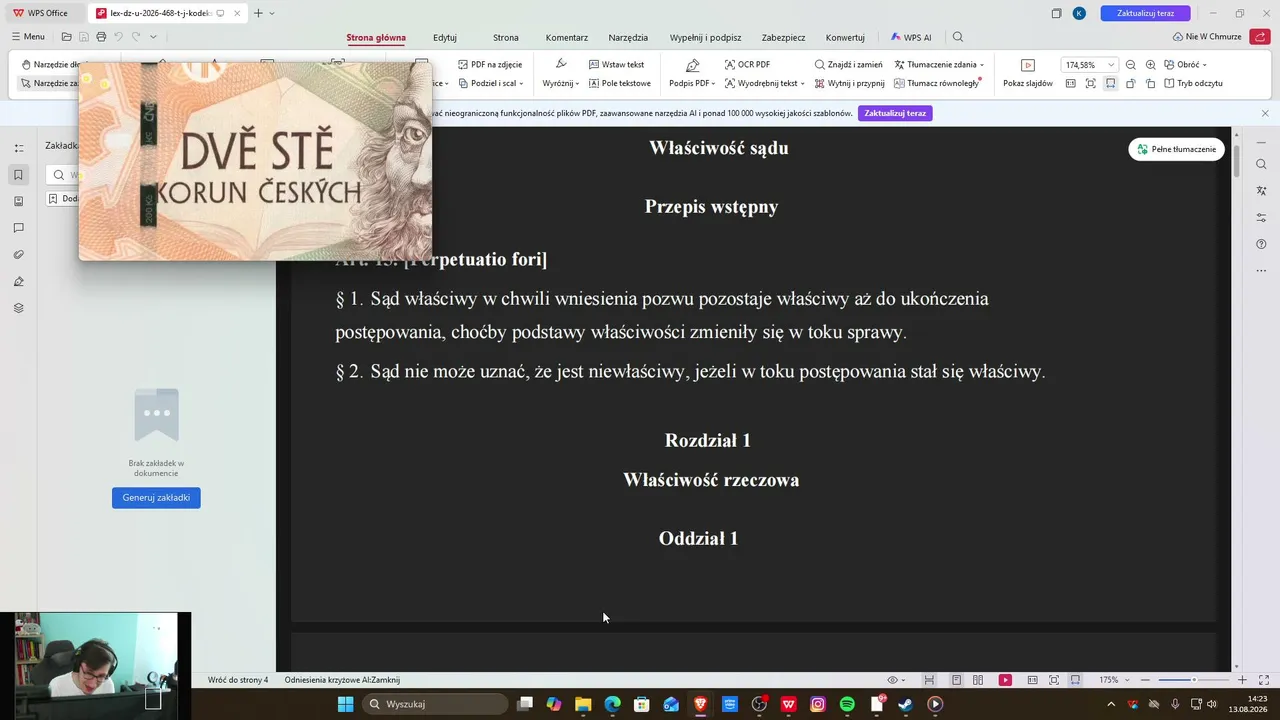
Task: Click the PDF na zdjęcie tool
Action: tap(490, 65)
